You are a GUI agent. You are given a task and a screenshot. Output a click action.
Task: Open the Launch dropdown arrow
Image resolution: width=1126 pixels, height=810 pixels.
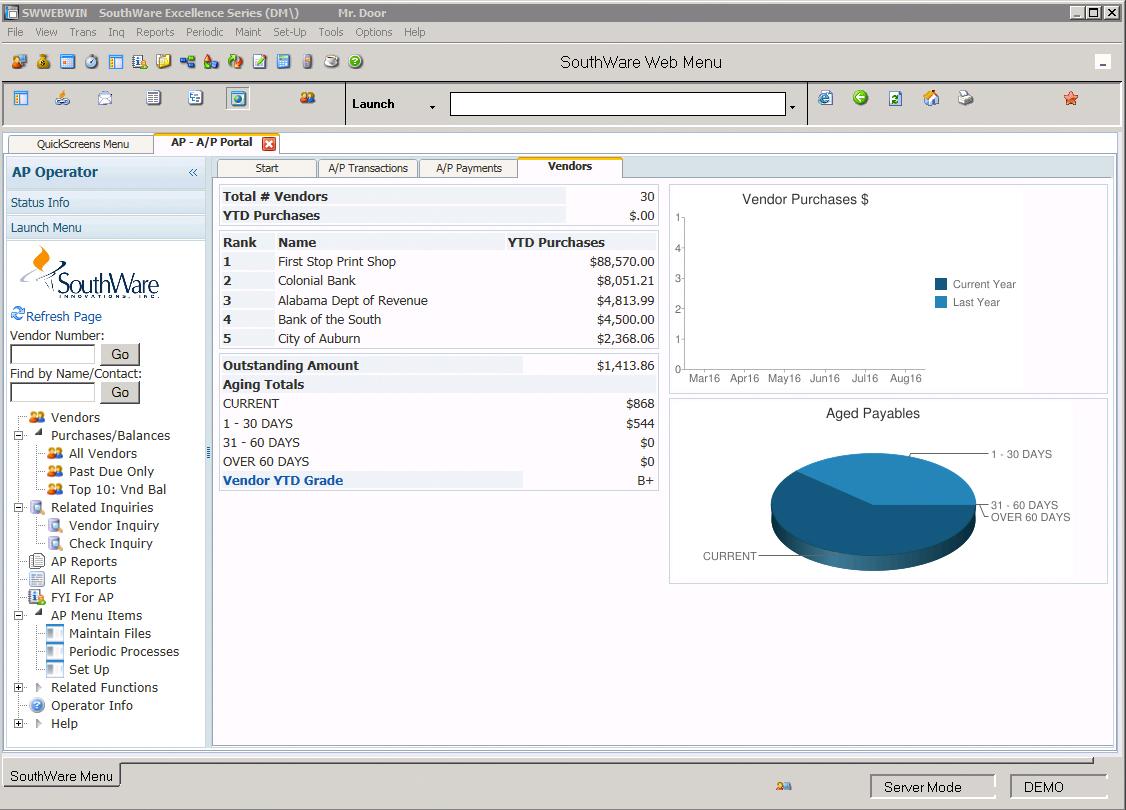[x=432, y=107]
